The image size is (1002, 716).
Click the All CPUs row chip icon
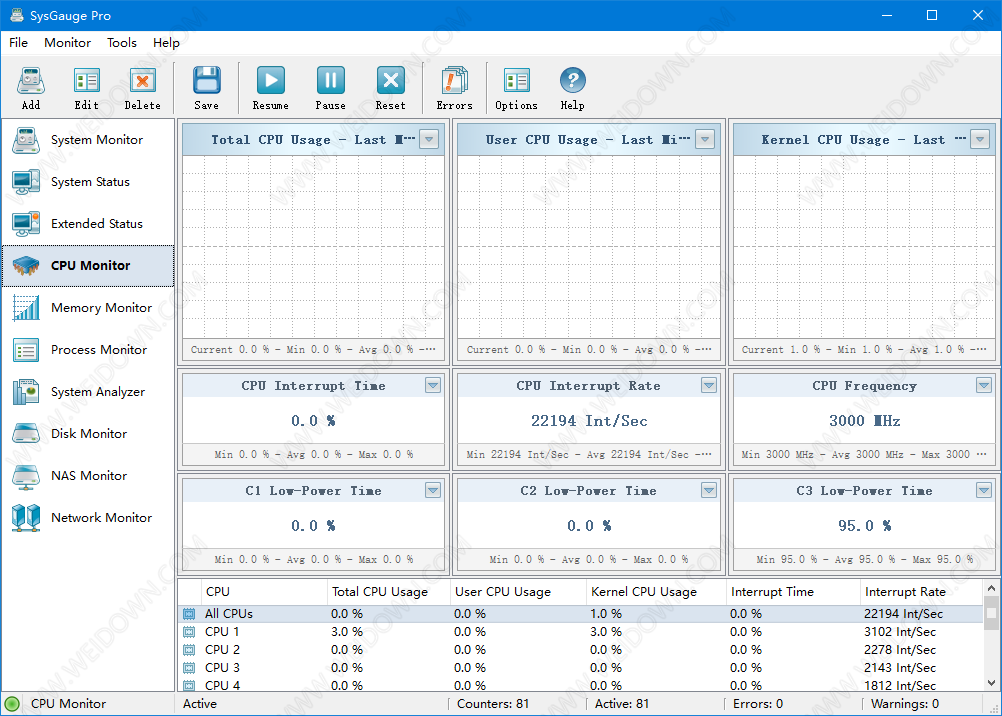point(189,614)
